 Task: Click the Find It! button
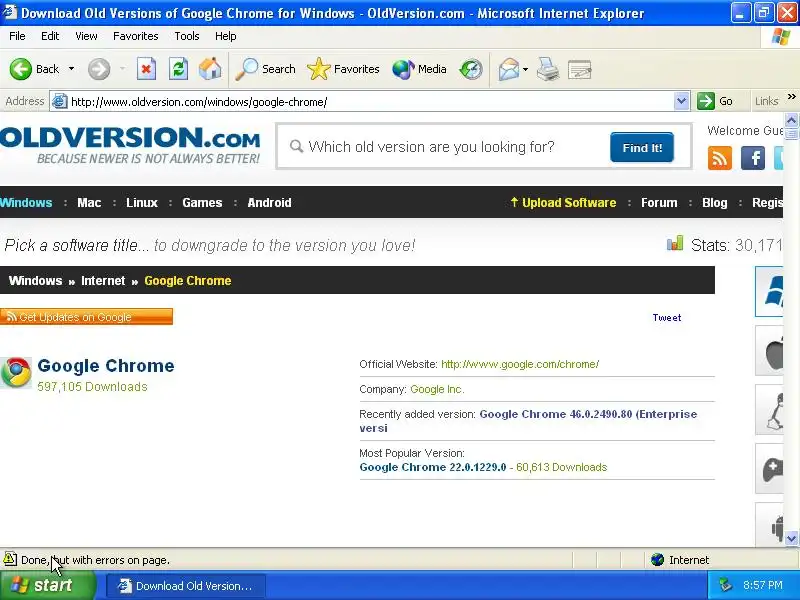pyautogui.click(x=642, y=147)
